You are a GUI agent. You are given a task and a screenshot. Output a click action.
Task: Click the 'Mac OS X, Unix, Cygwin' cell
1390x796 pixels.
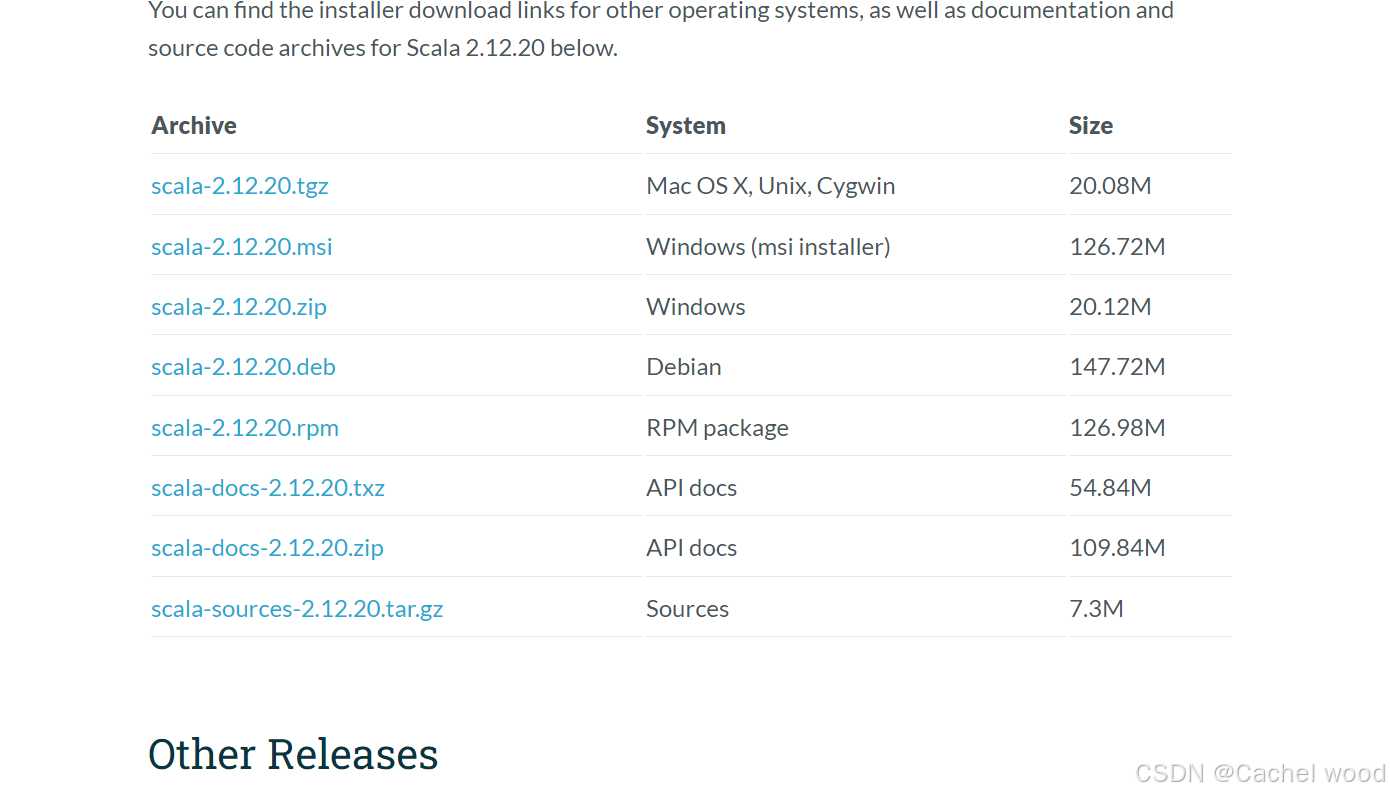(771, 186)
